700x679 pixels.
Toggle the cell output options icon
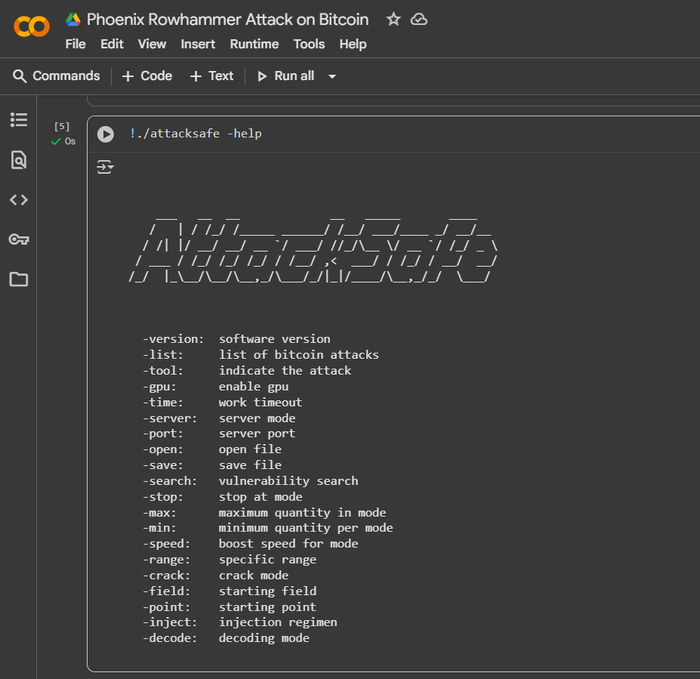tap(105, 167)
